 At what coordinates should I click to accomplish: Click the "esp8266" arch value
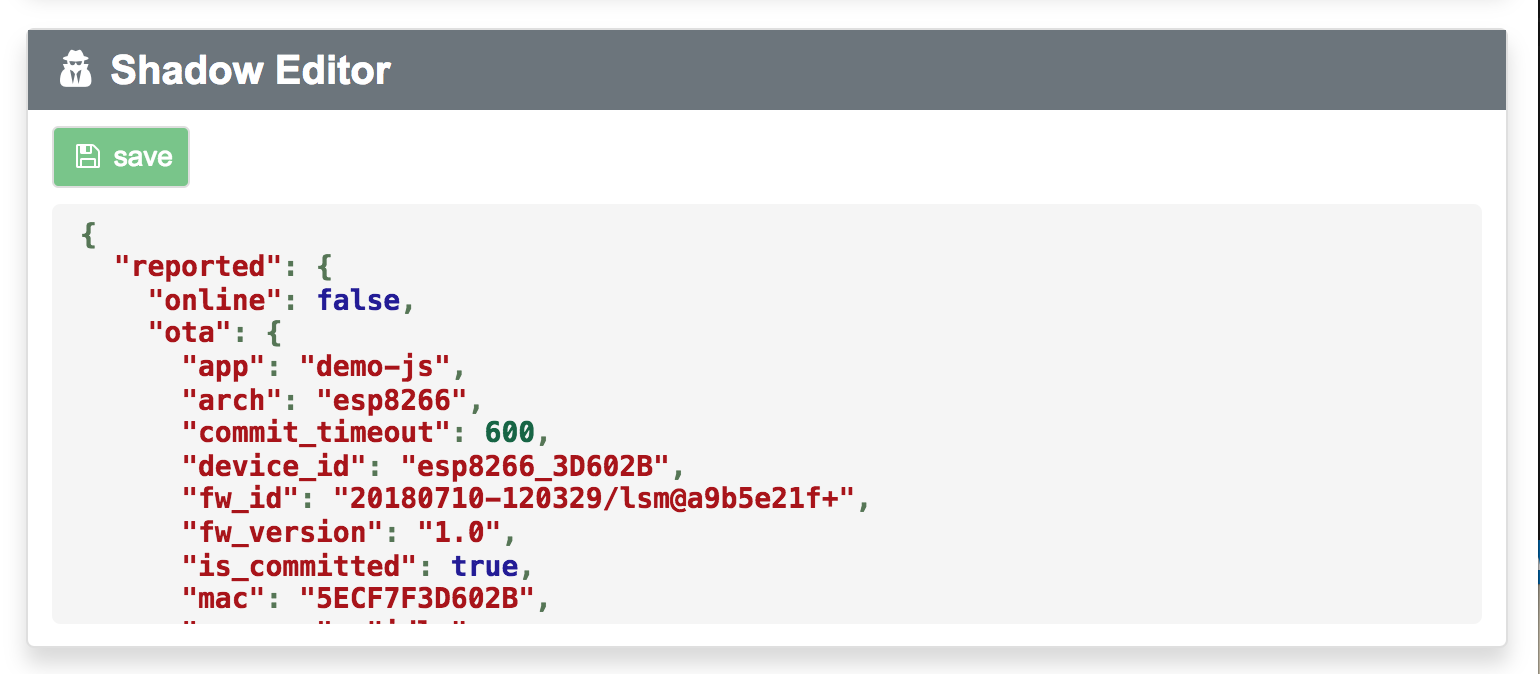pyautogui.click(x=392, y=400)
